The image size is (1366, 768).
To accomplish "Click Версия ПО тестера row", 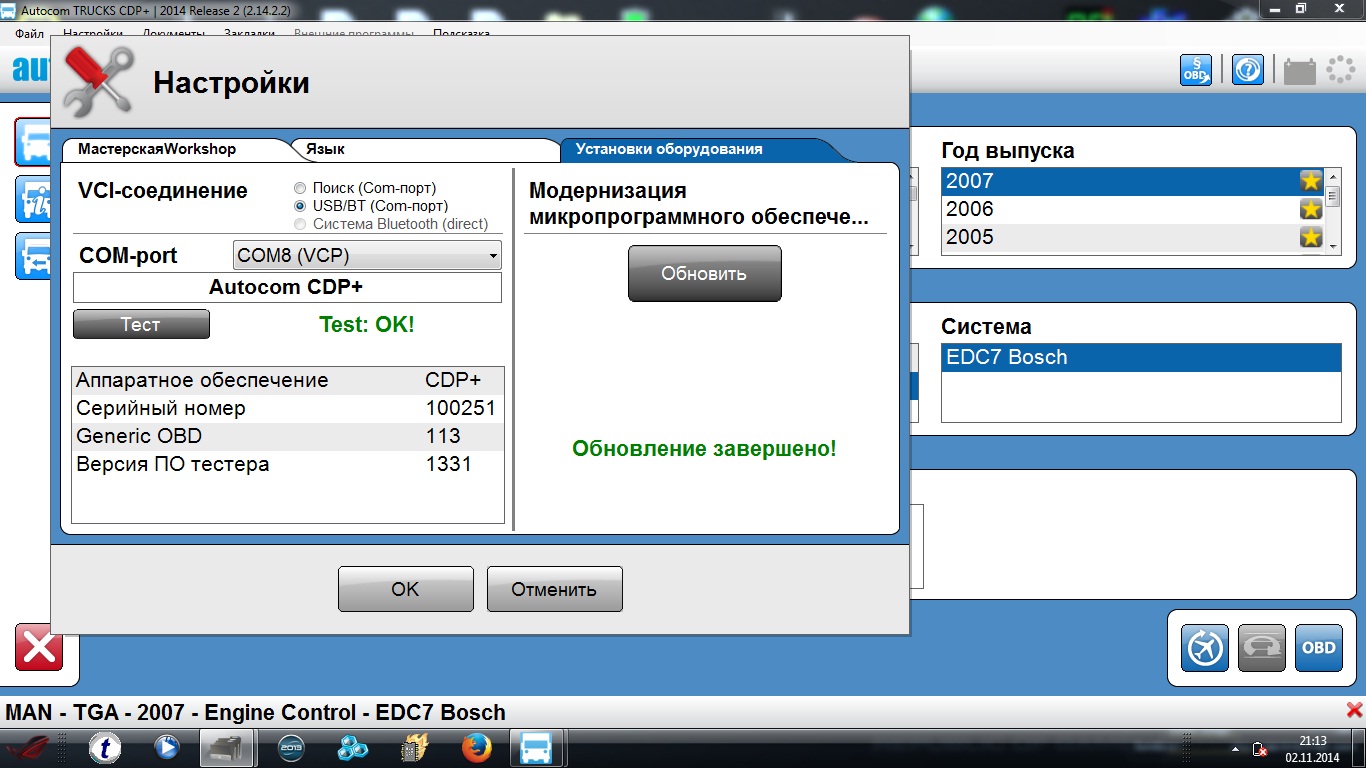I will (287, 464).
